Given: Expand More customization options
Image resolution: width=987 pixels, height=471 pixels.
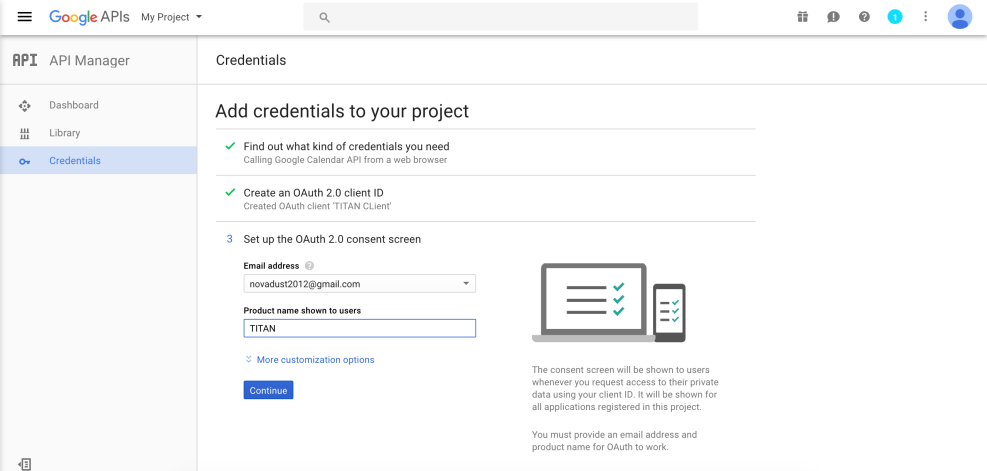Looking at the screenshot, I should pos(309,360).
